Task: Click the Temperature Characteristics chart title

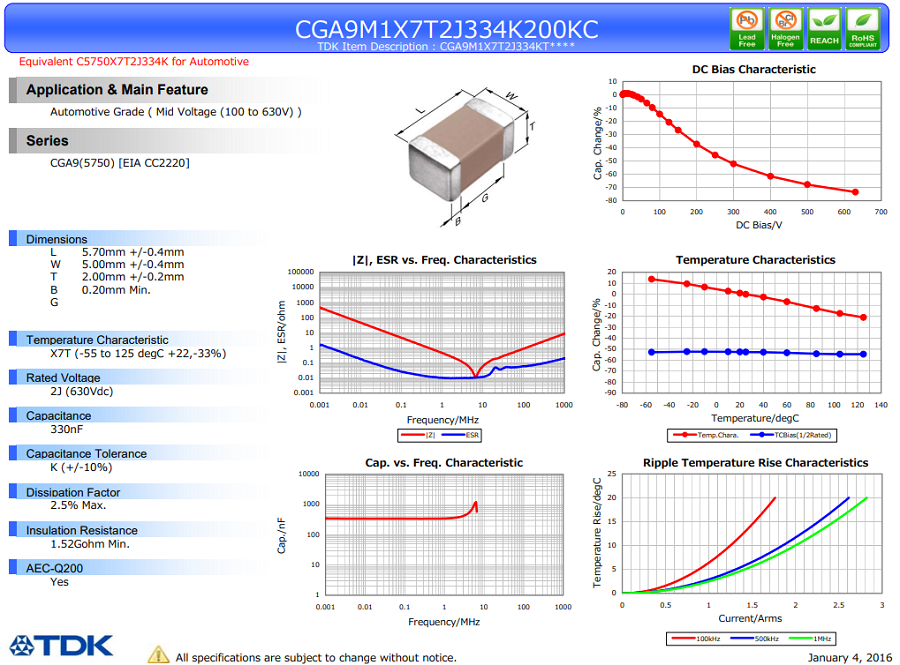Action: [755, 260]
